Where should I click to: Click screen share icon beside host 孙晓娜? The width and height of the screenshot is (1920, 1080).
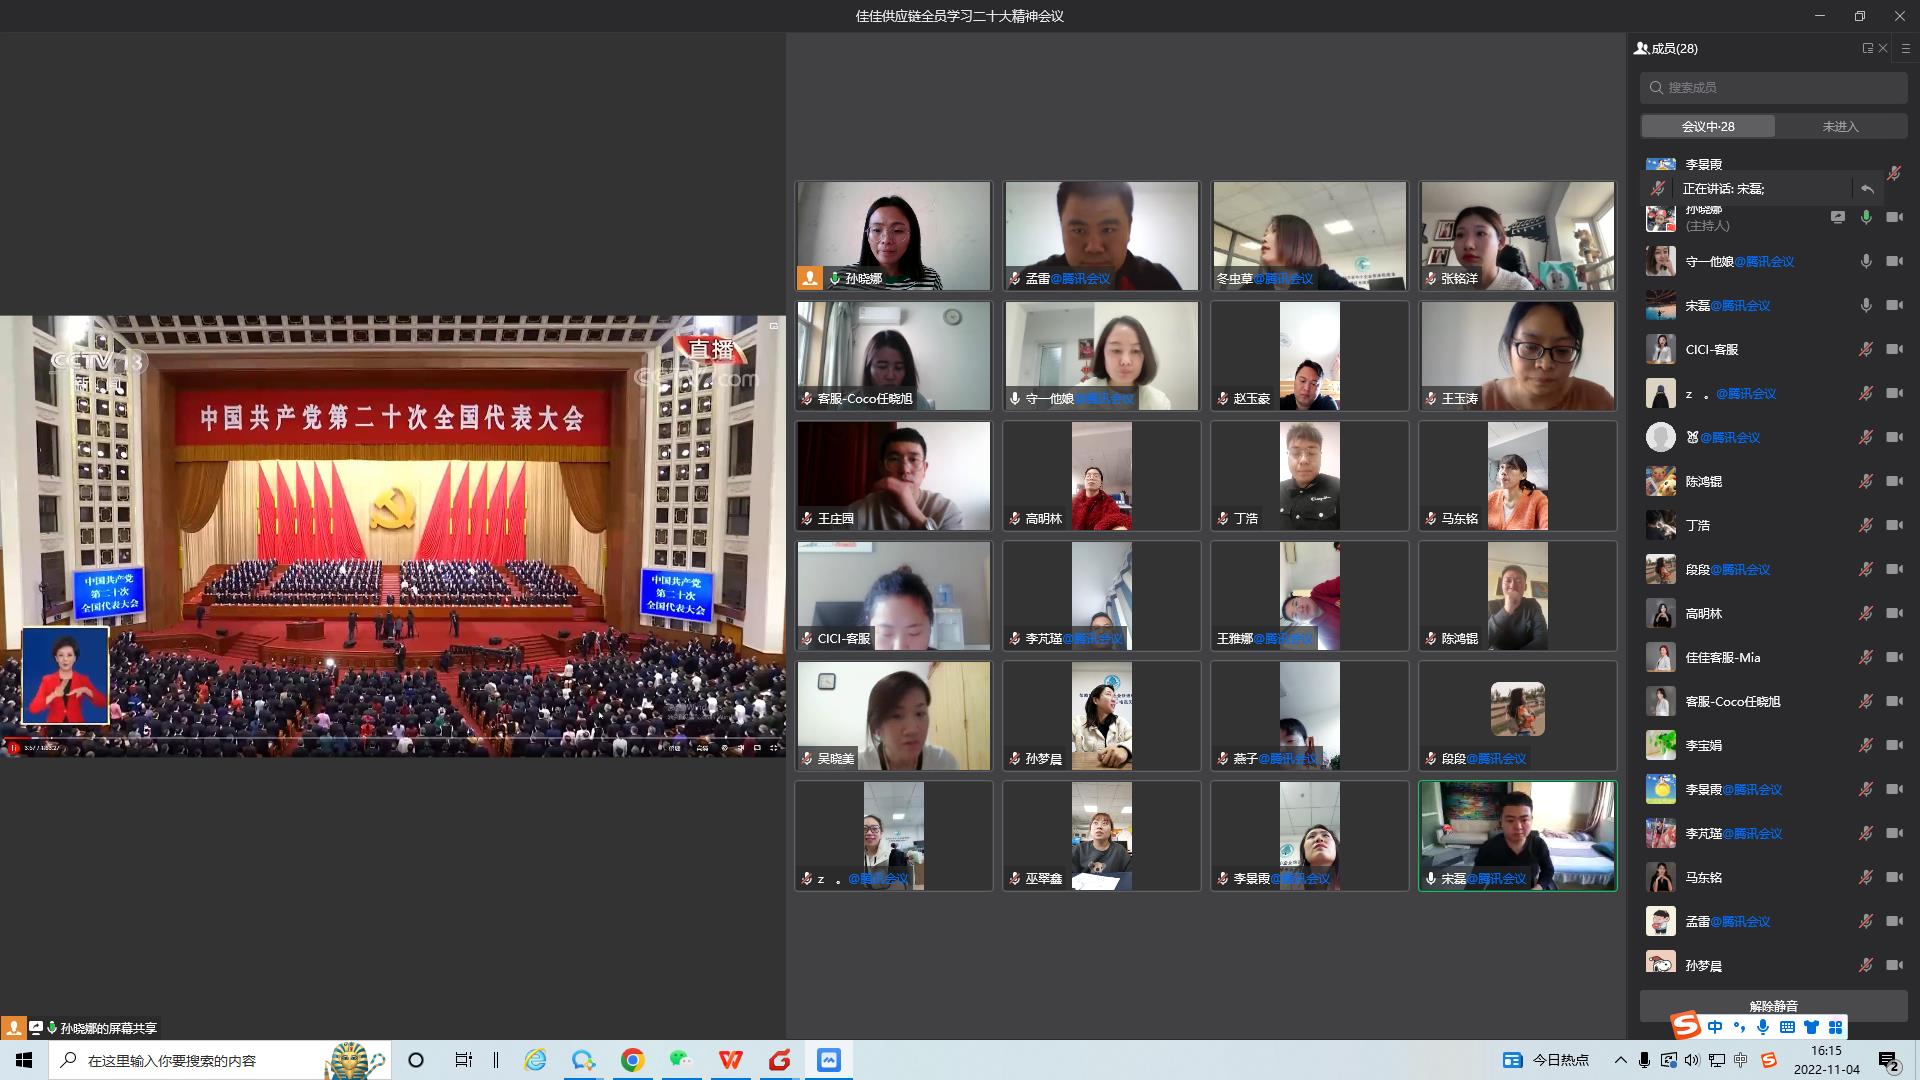click(1838, 217)
